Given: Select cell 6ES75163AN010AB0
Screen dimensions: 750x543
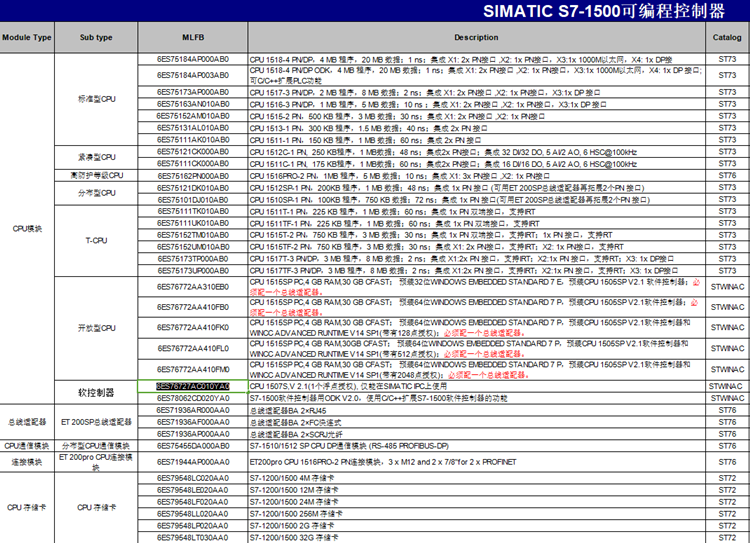Looking at the screenshot, I should [193, 104].
